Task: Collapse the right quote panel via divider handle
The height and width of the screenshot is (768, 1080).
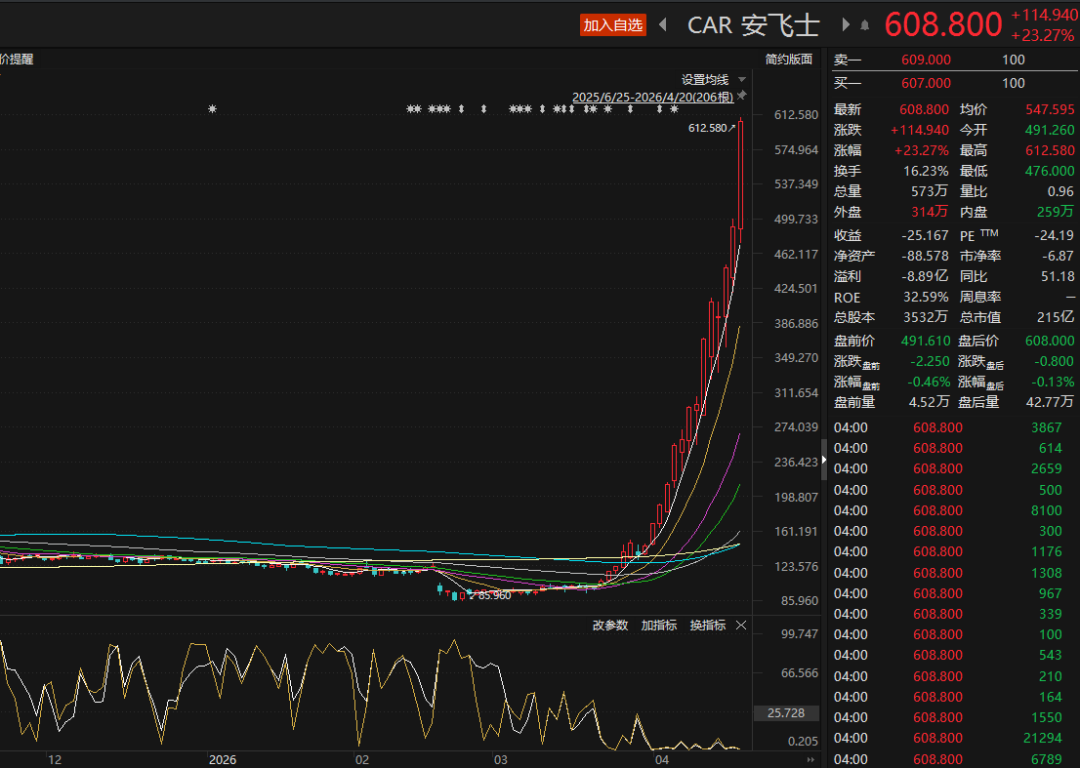Action: [x=824, y=460]
